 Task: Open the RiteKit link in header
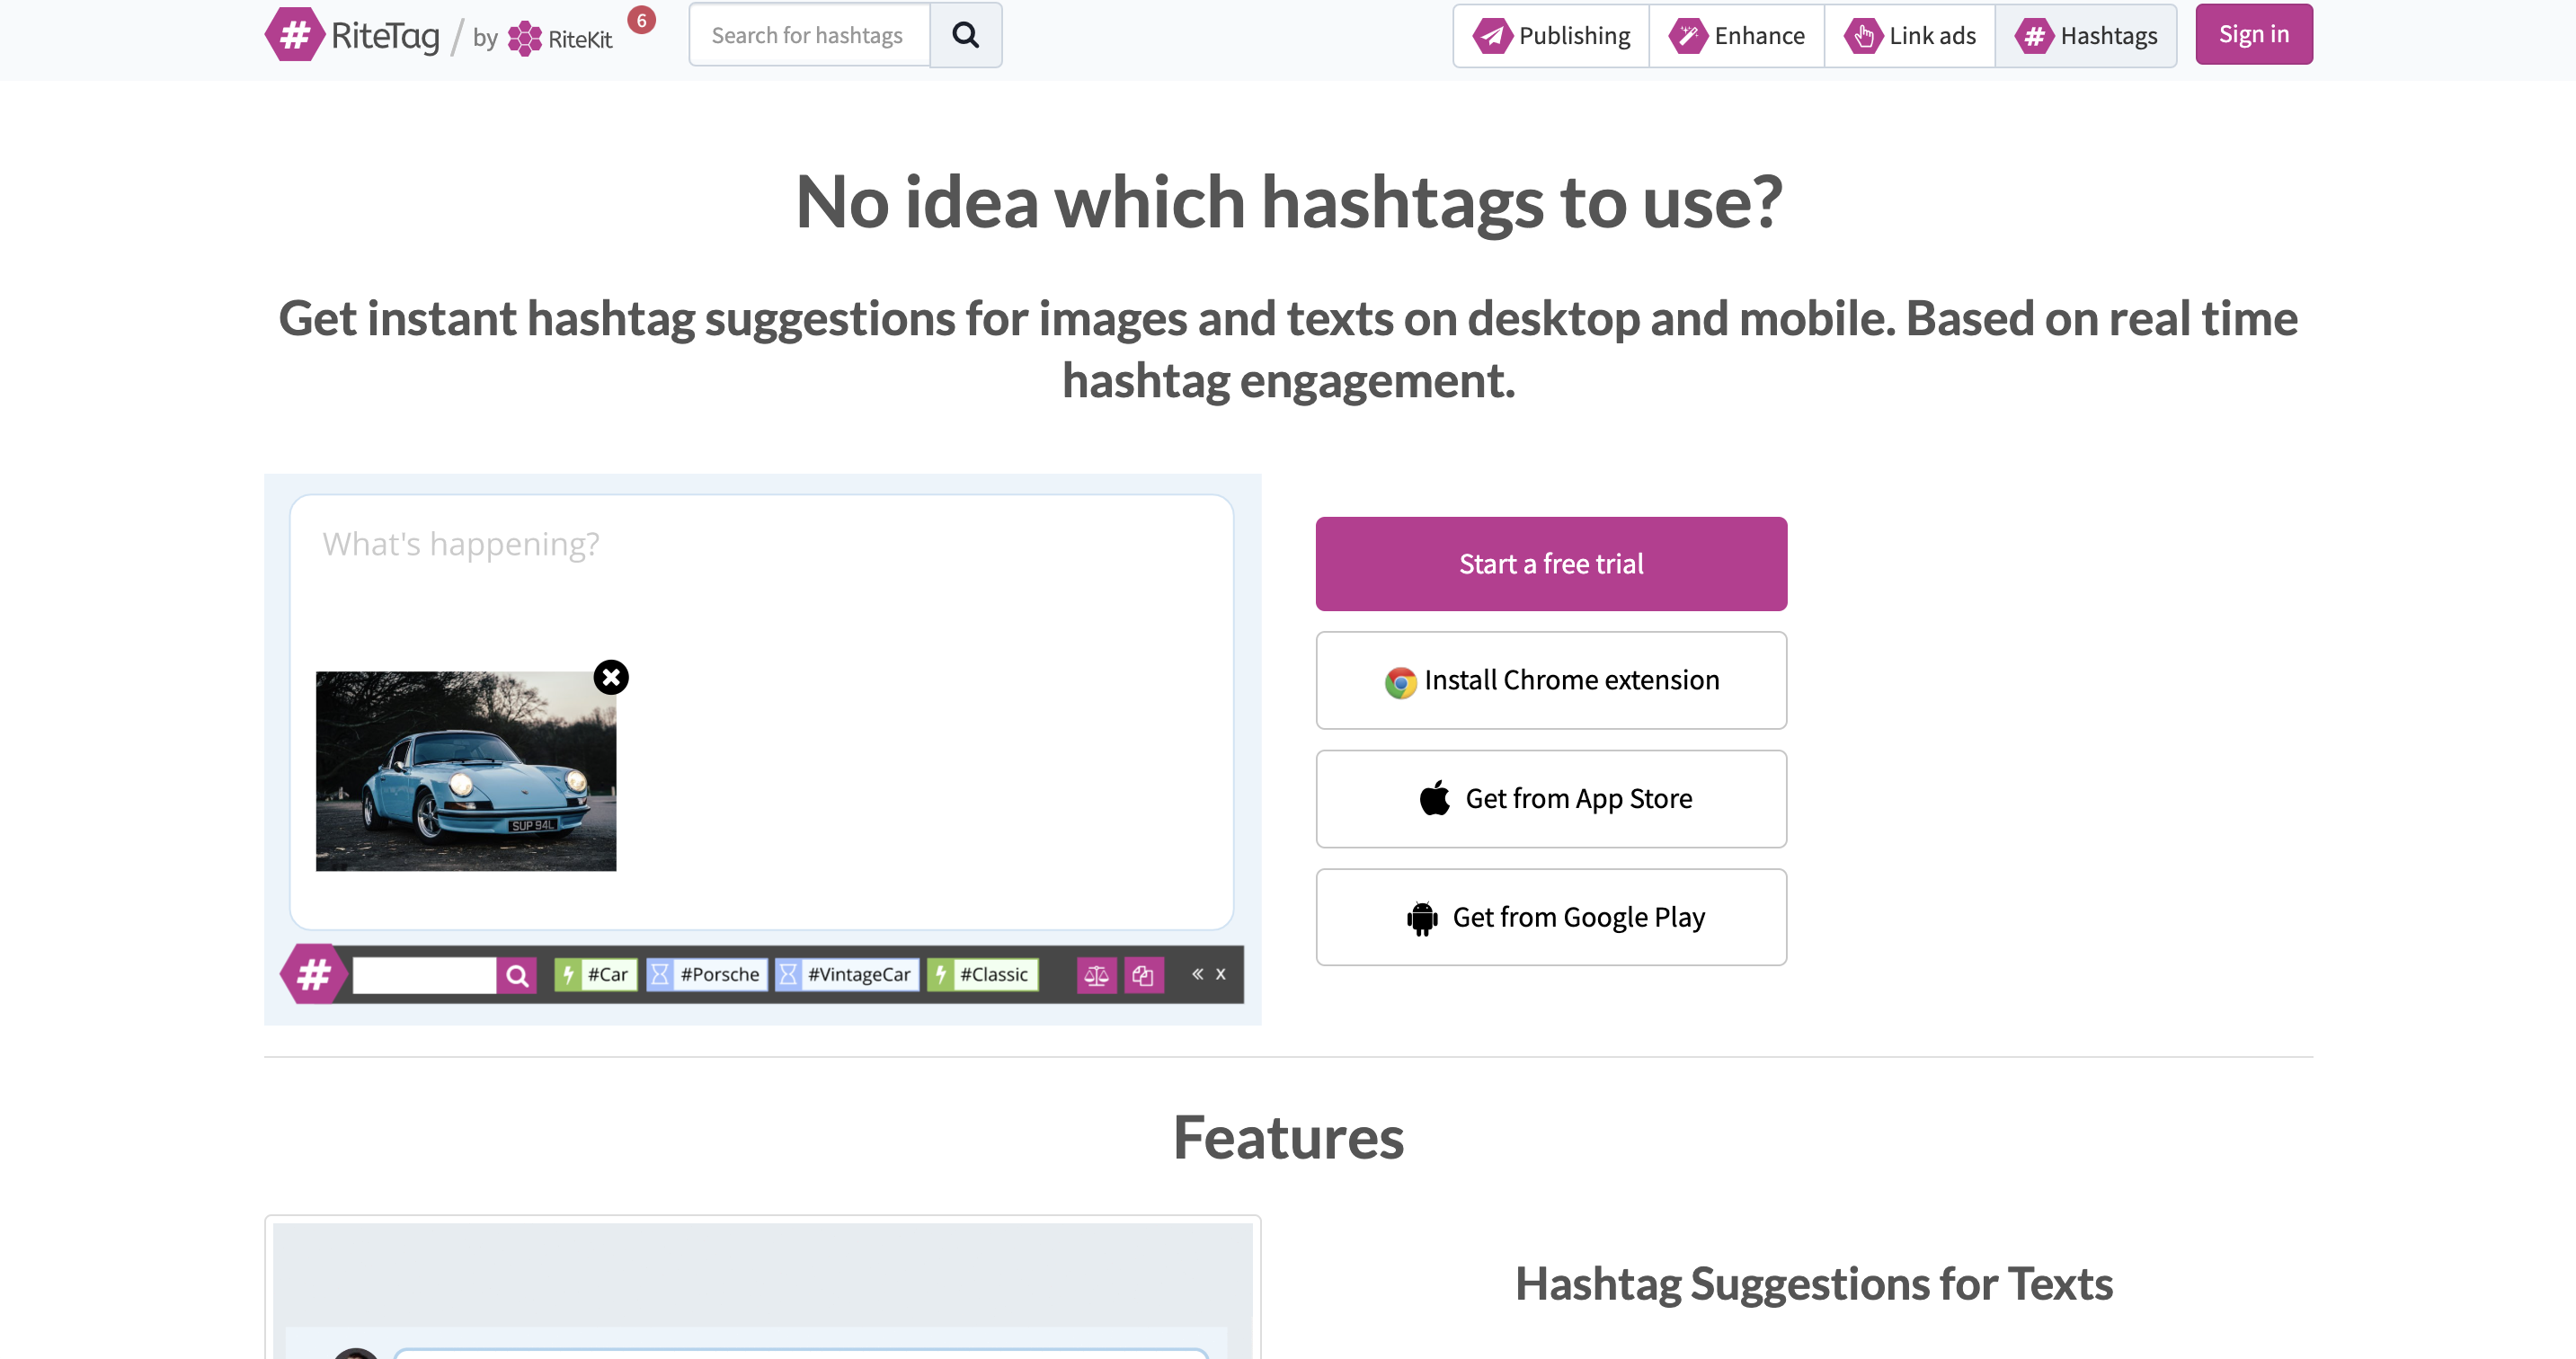click(x=560, y=39)
